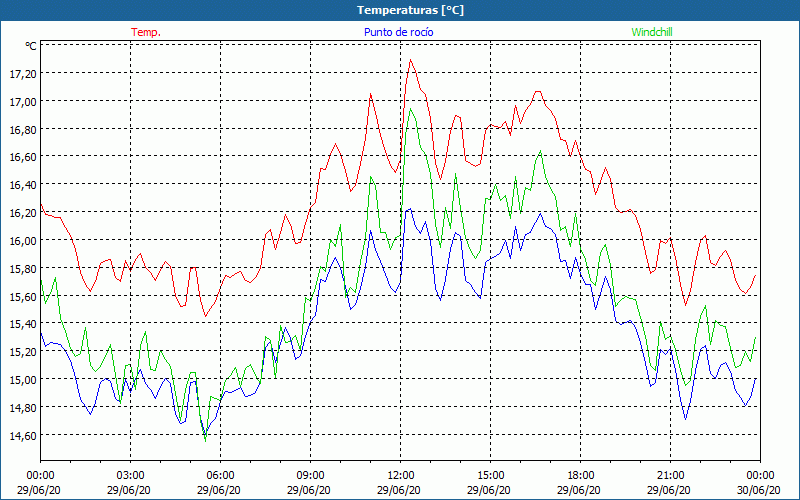This screenshot has width=800, height=500.
Task: Click the 17,20 y-axis value
Action: 23,74
